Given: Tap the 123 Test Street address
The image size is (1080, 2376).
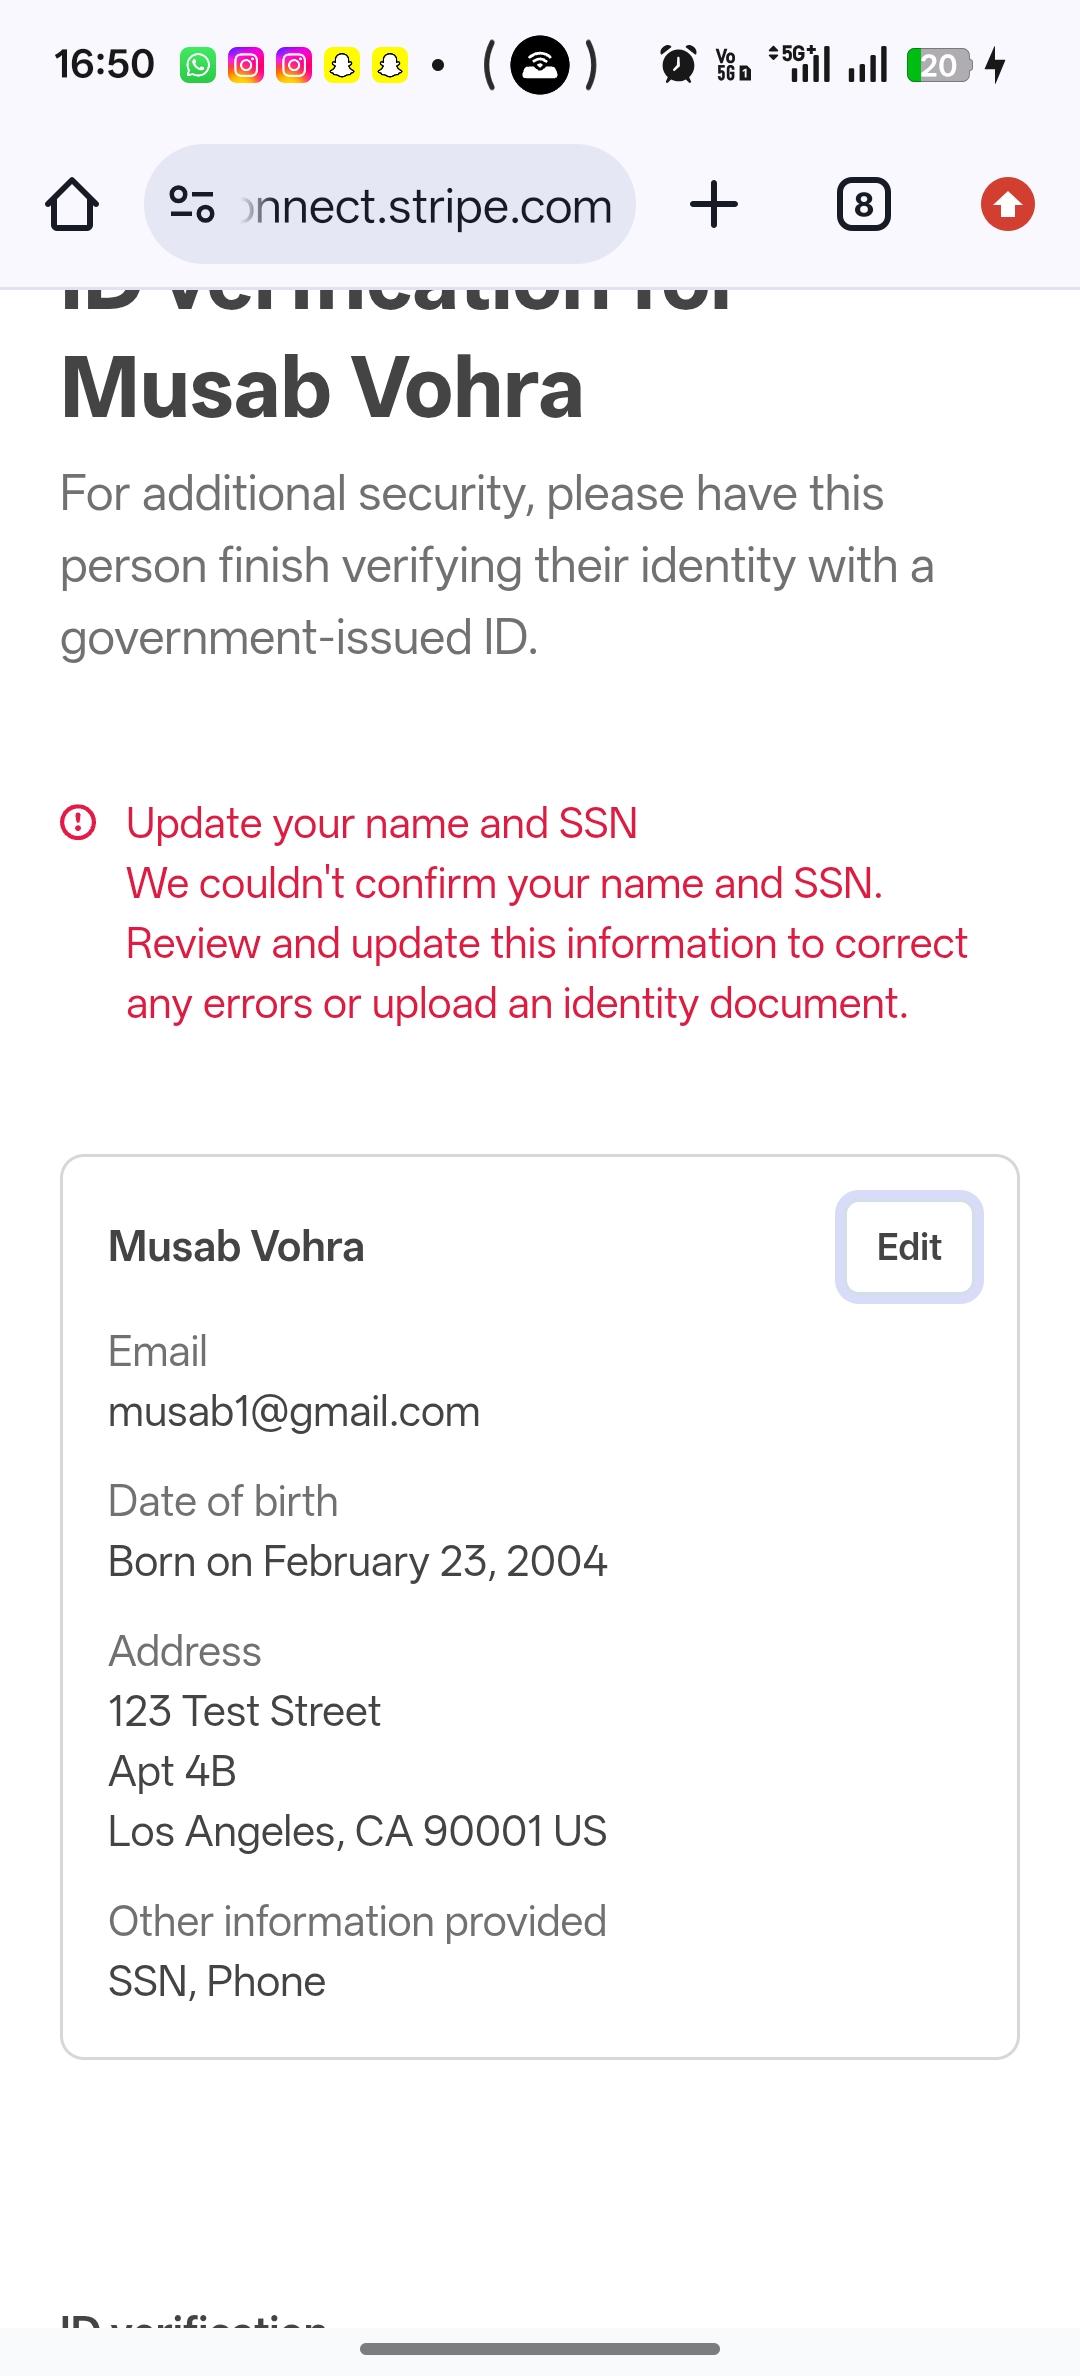Looking at the screenshot, I should [x=245, y=1712].
